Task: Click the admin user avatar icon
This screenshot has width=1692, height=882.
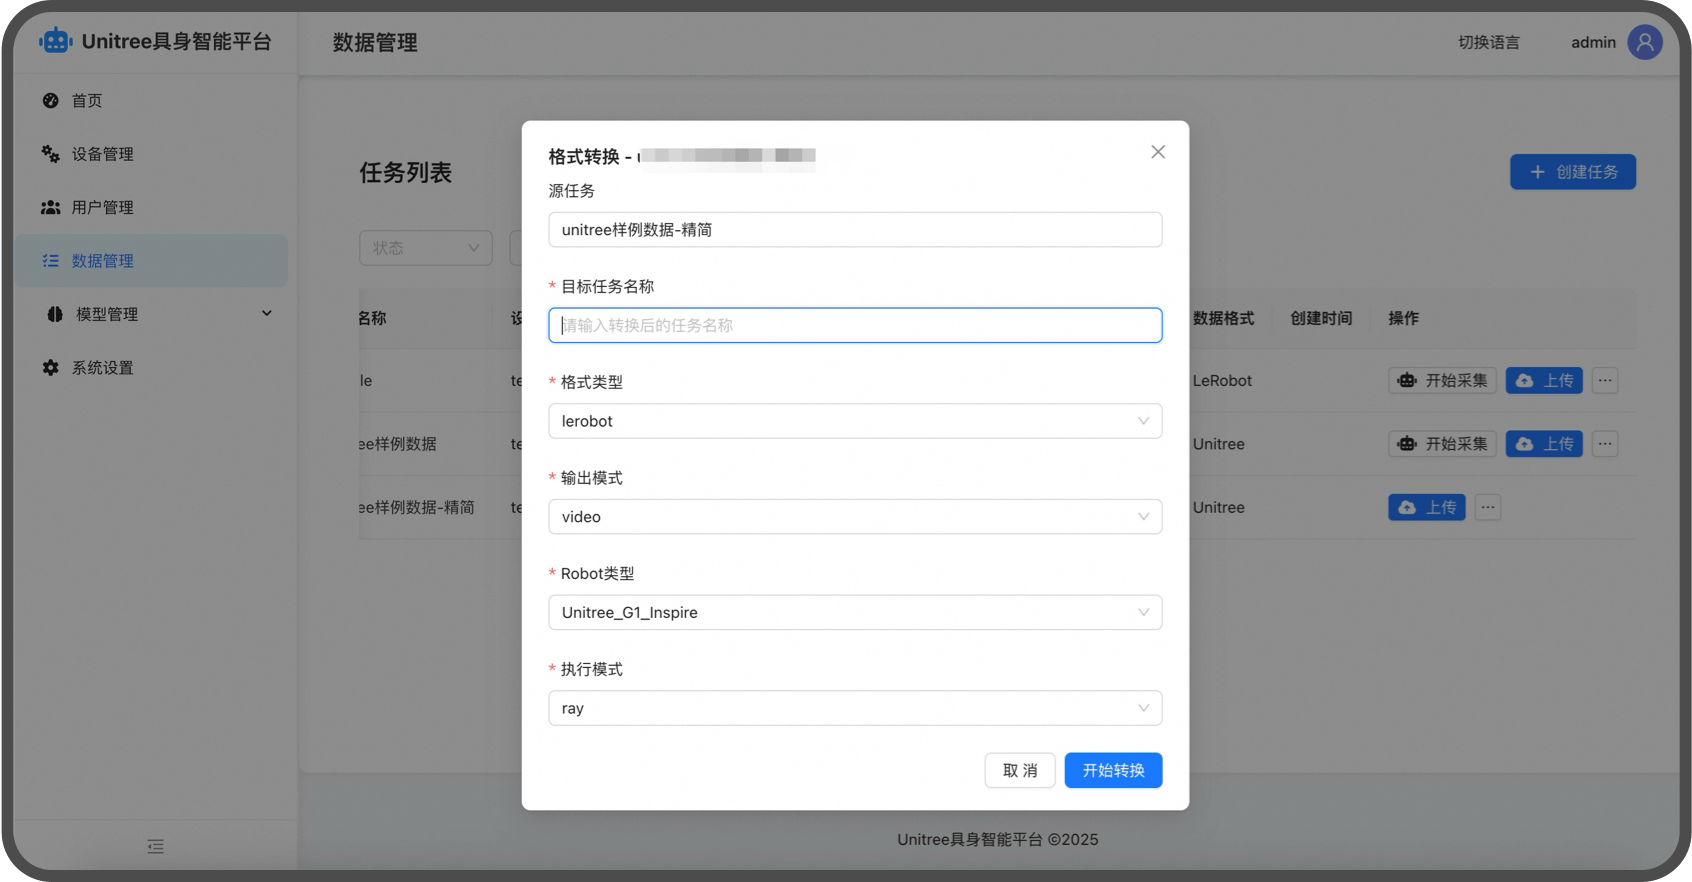Action: 1645,42
